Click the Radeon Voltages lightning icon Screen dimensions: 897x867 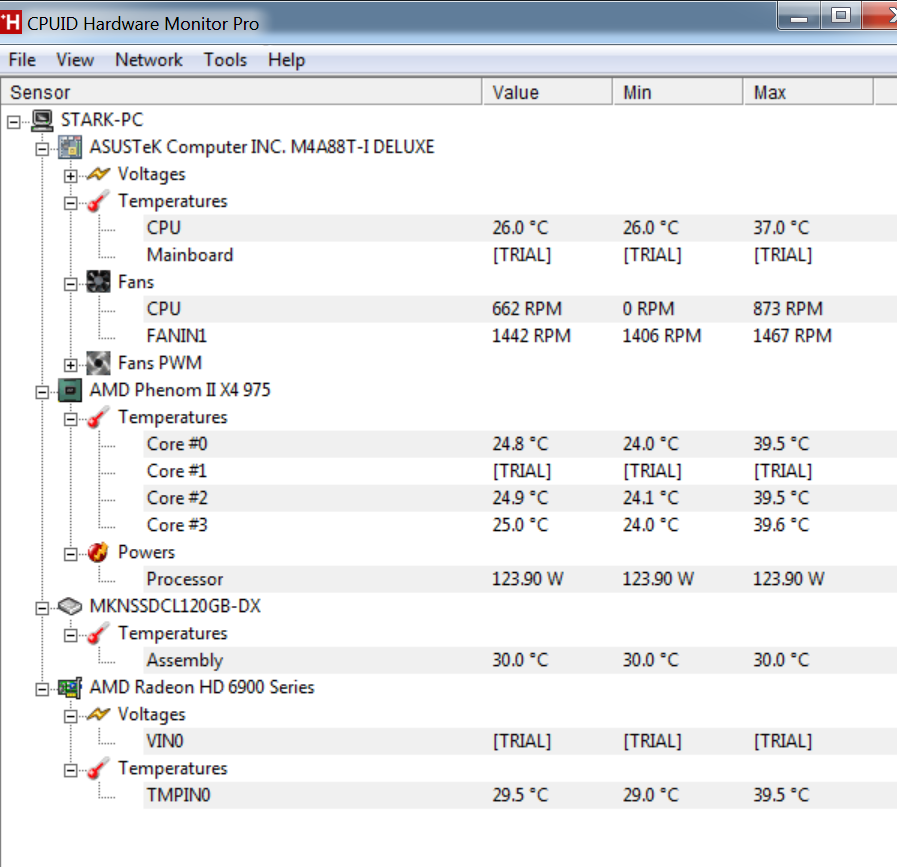(x=98, y=714)
